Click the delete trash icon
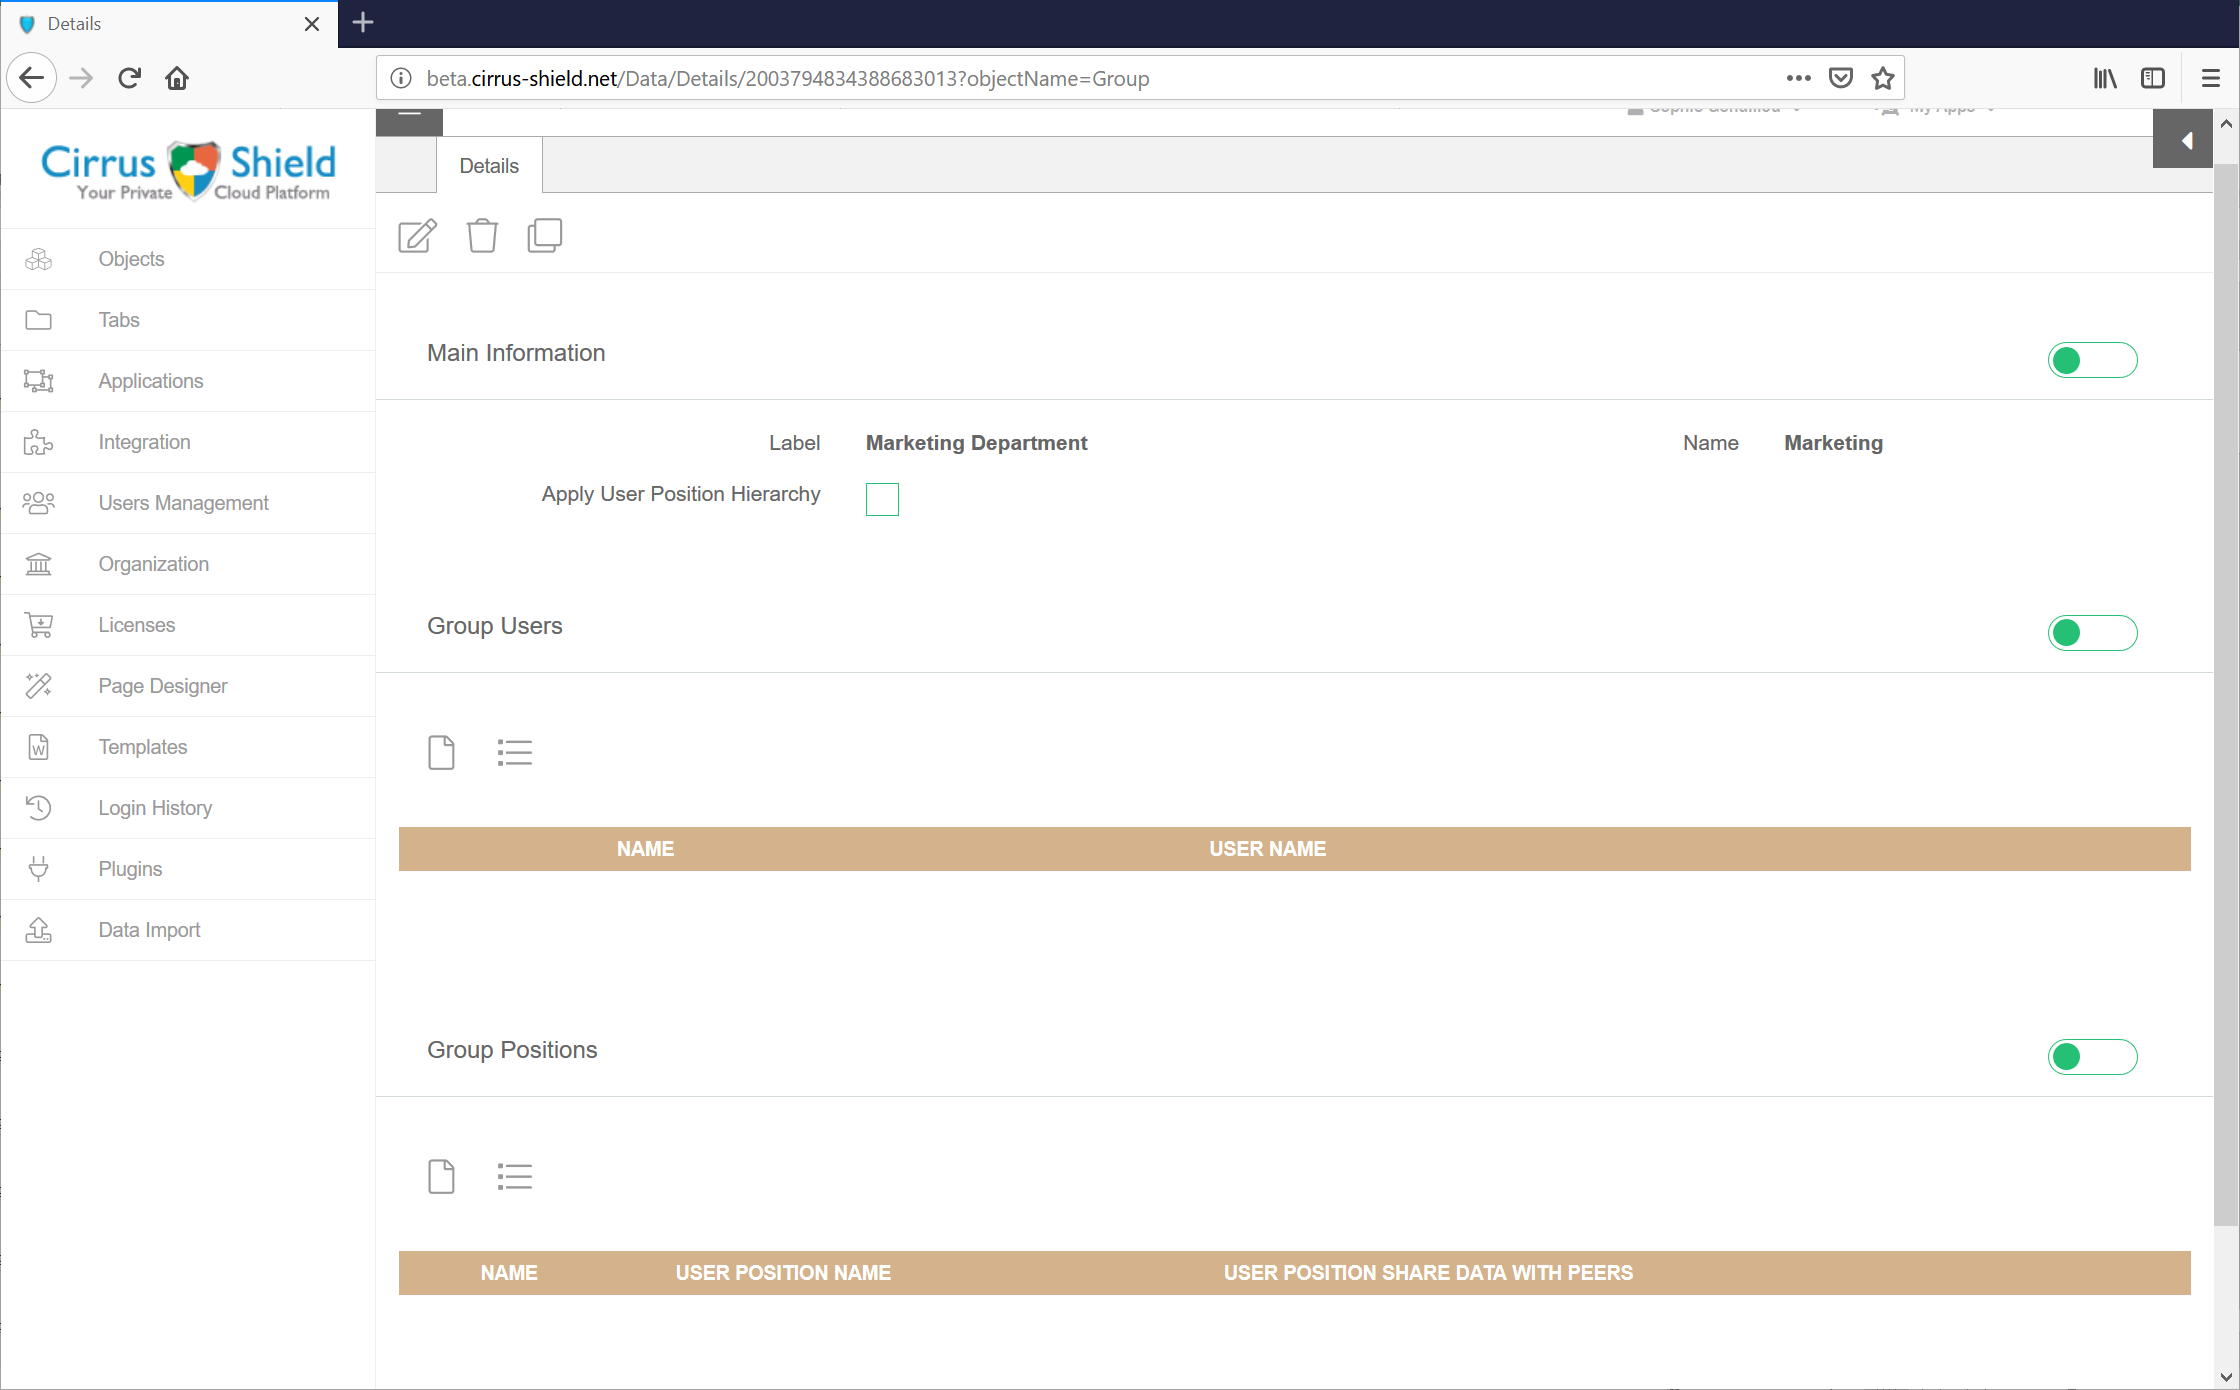2240x1390 pixels. tap(482, 235)
